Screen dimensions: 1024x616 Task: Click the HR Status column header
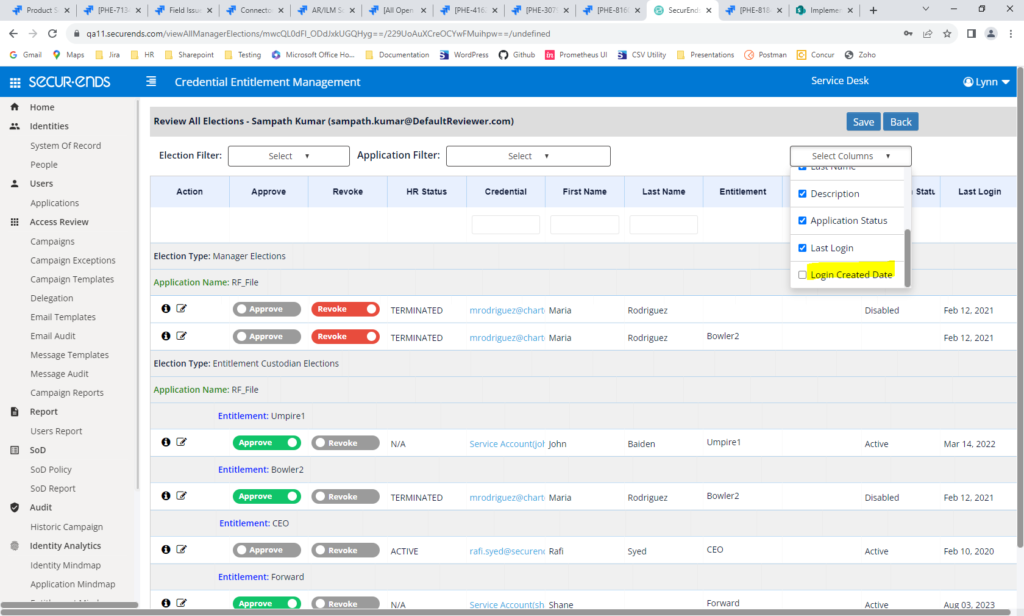click(x=426, y=191)
